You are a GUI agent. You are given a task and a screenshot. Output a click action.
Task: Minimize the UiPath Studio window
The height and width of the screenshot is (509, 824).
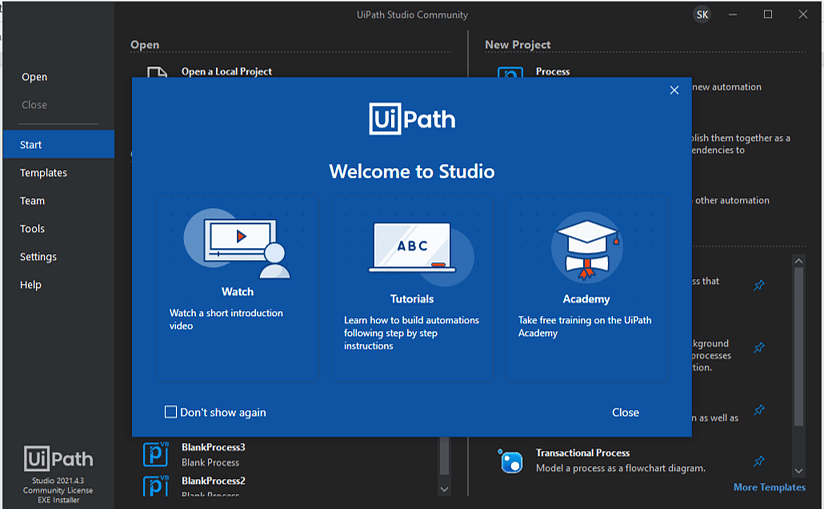point(733,15)
